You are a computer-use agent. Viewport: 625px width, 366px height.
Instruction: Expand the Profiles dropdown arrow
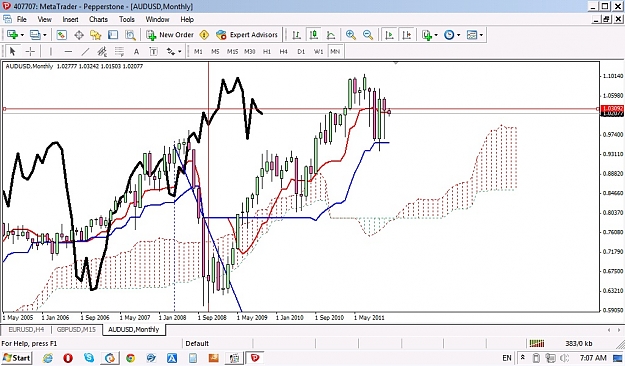pyautogui.click(x=45, y=35)
